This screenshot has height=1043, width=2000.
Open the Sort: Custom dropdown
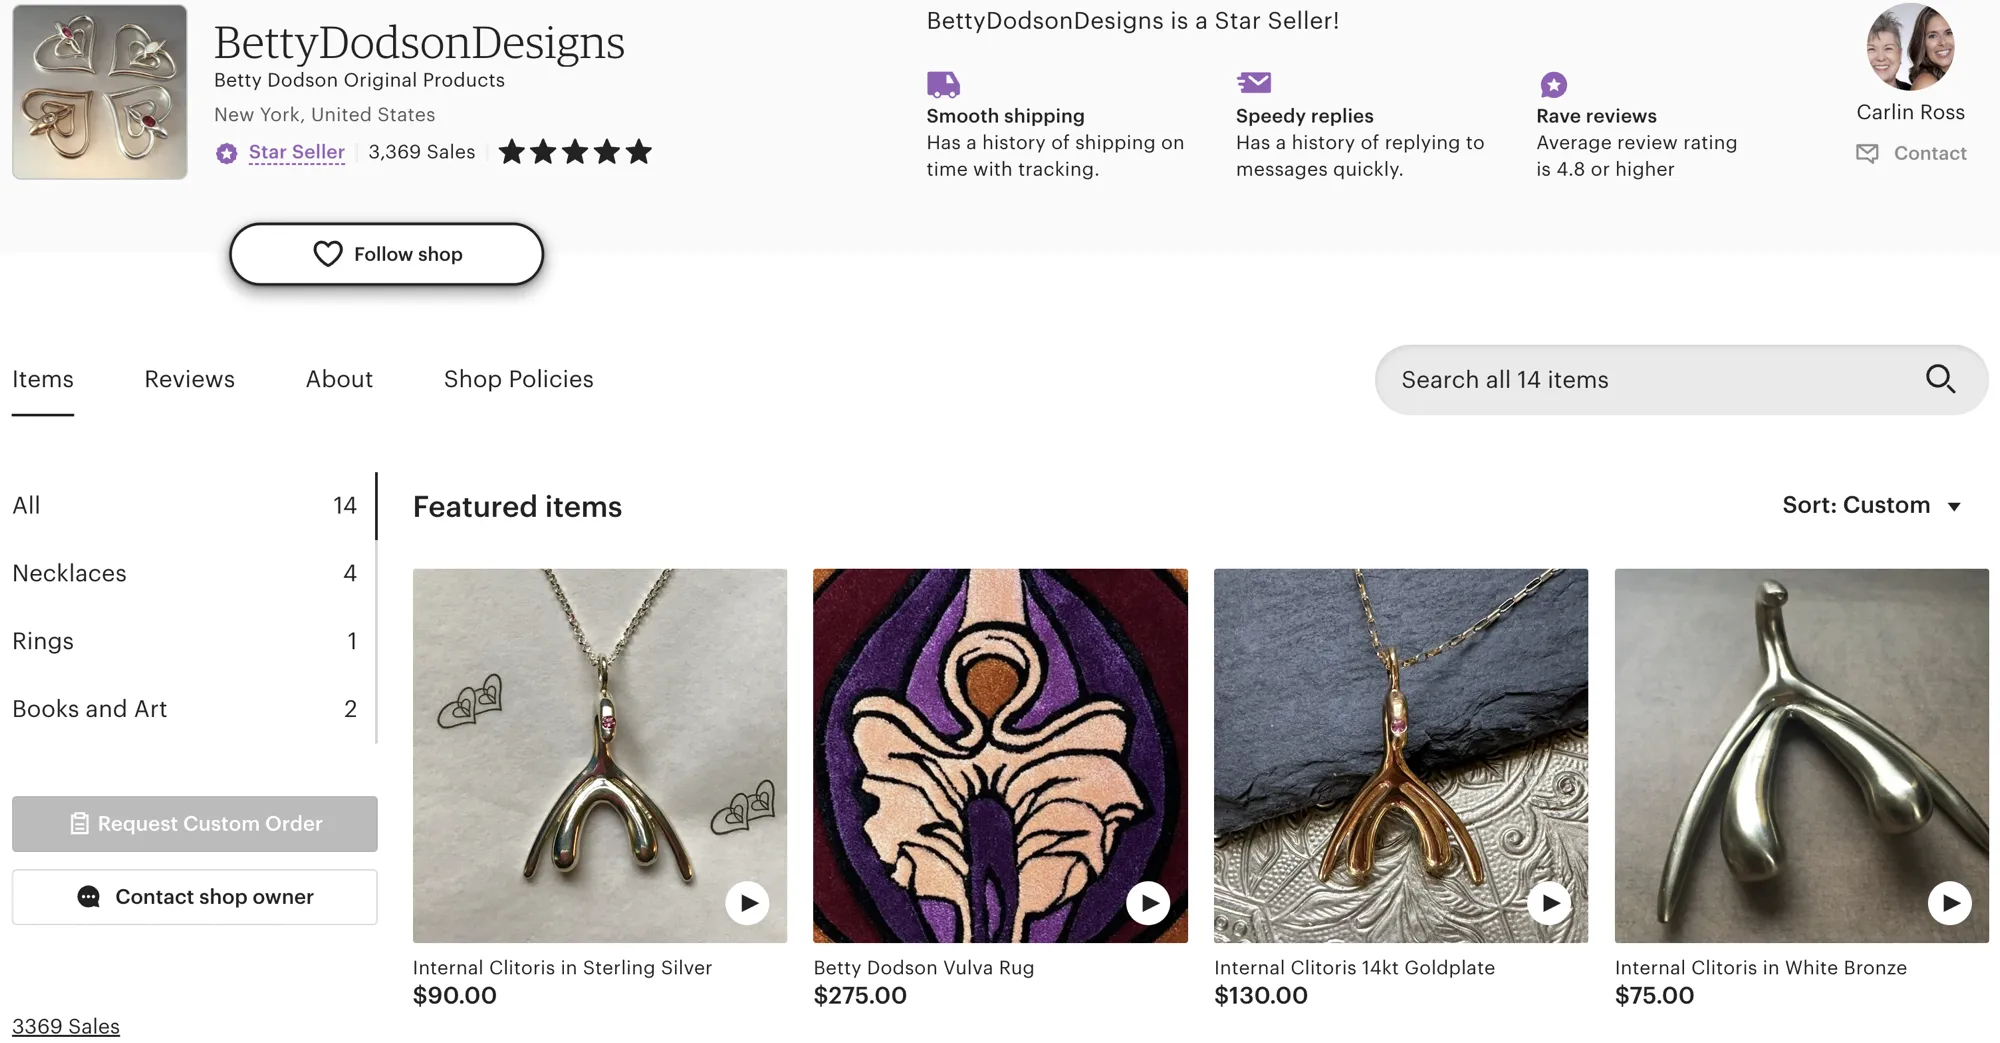[x=1871, y=505]
